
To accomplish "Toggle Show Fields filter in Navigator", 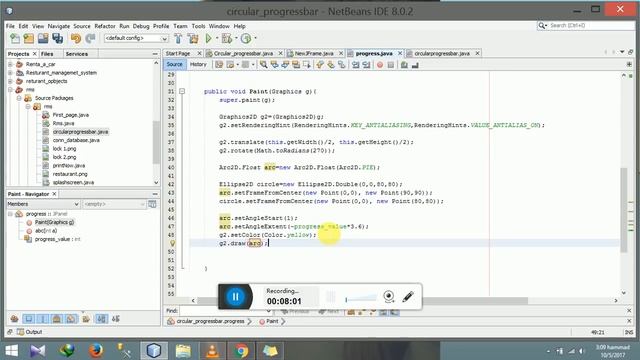I will [29, 319].
